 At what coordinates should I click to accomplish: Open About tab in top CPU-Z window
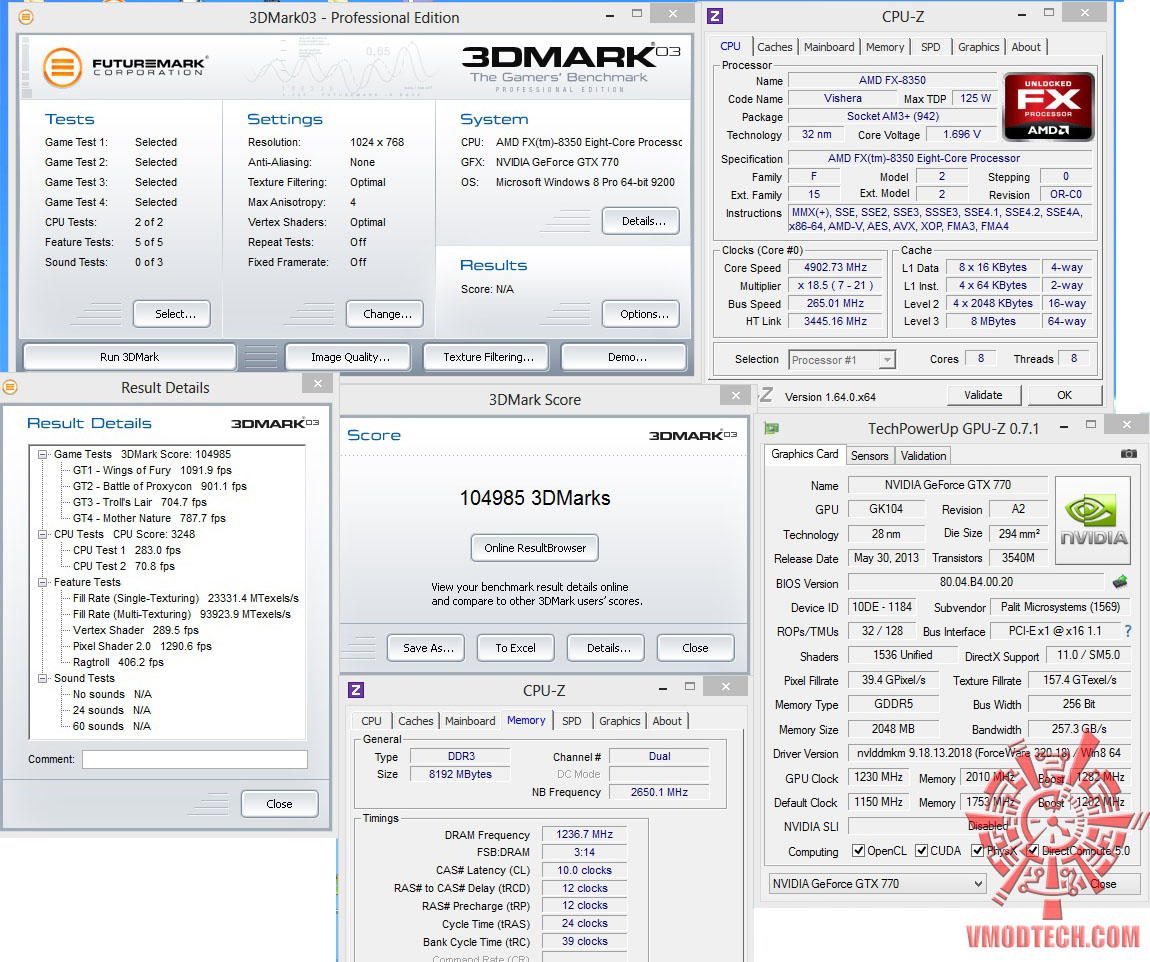1026,47
